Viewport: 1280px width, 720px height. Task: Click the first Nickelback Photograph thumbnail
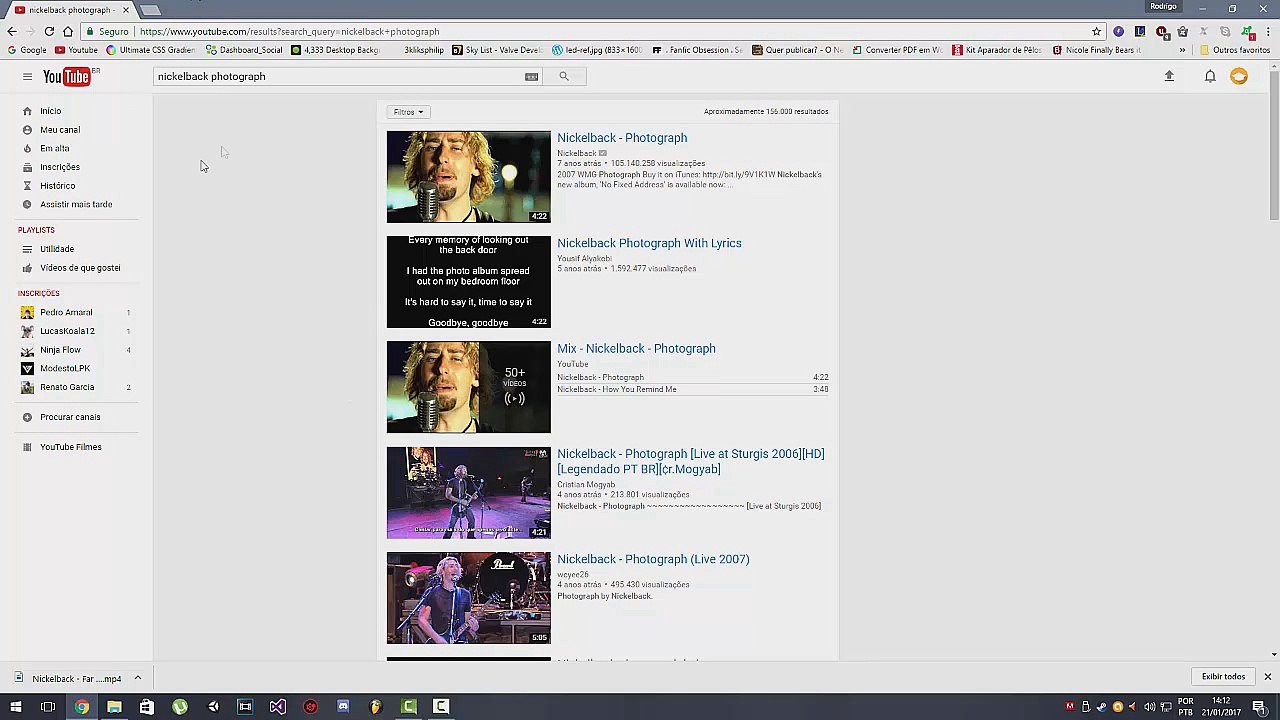coord(468,177)
